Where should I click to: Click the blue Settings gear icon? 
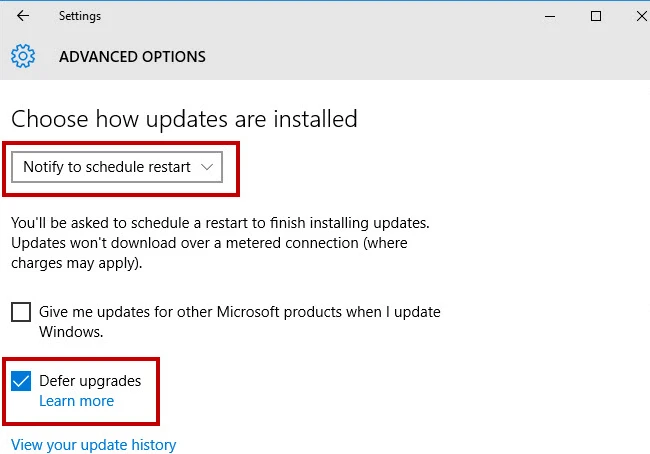click(23, 56)
